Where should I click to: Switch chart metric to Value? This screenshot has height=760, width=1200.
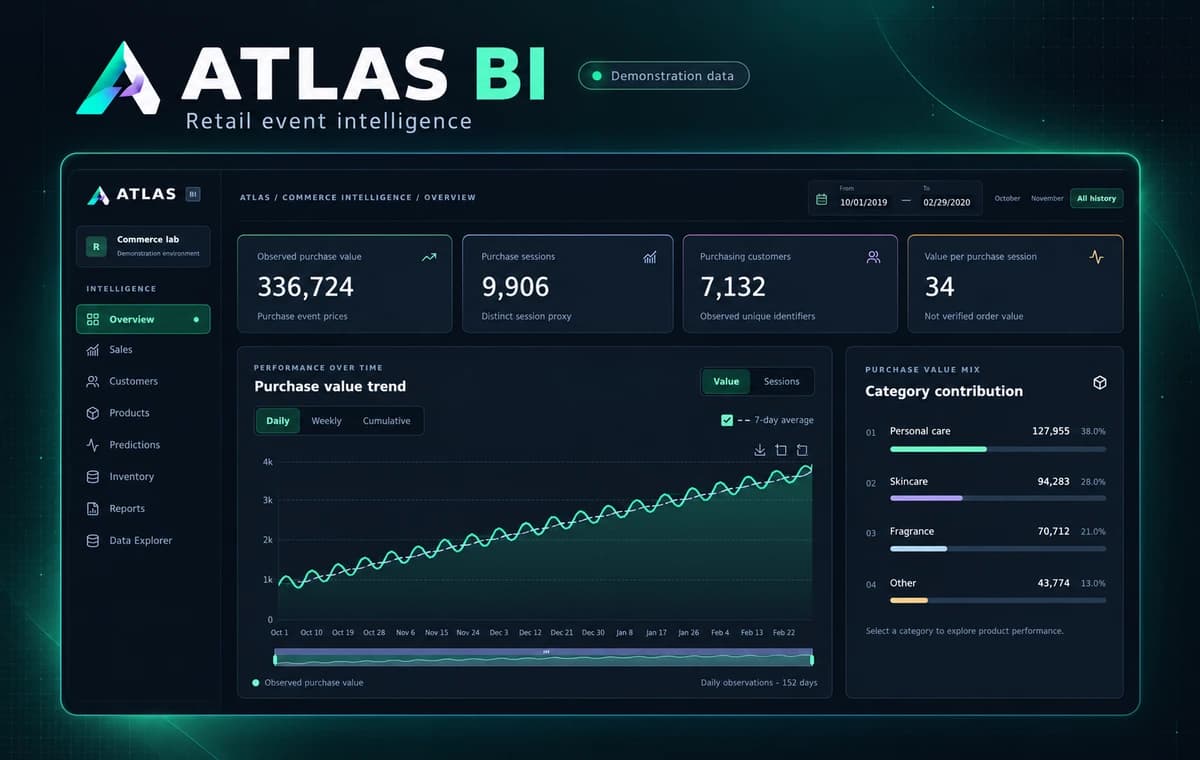[726, 381]
